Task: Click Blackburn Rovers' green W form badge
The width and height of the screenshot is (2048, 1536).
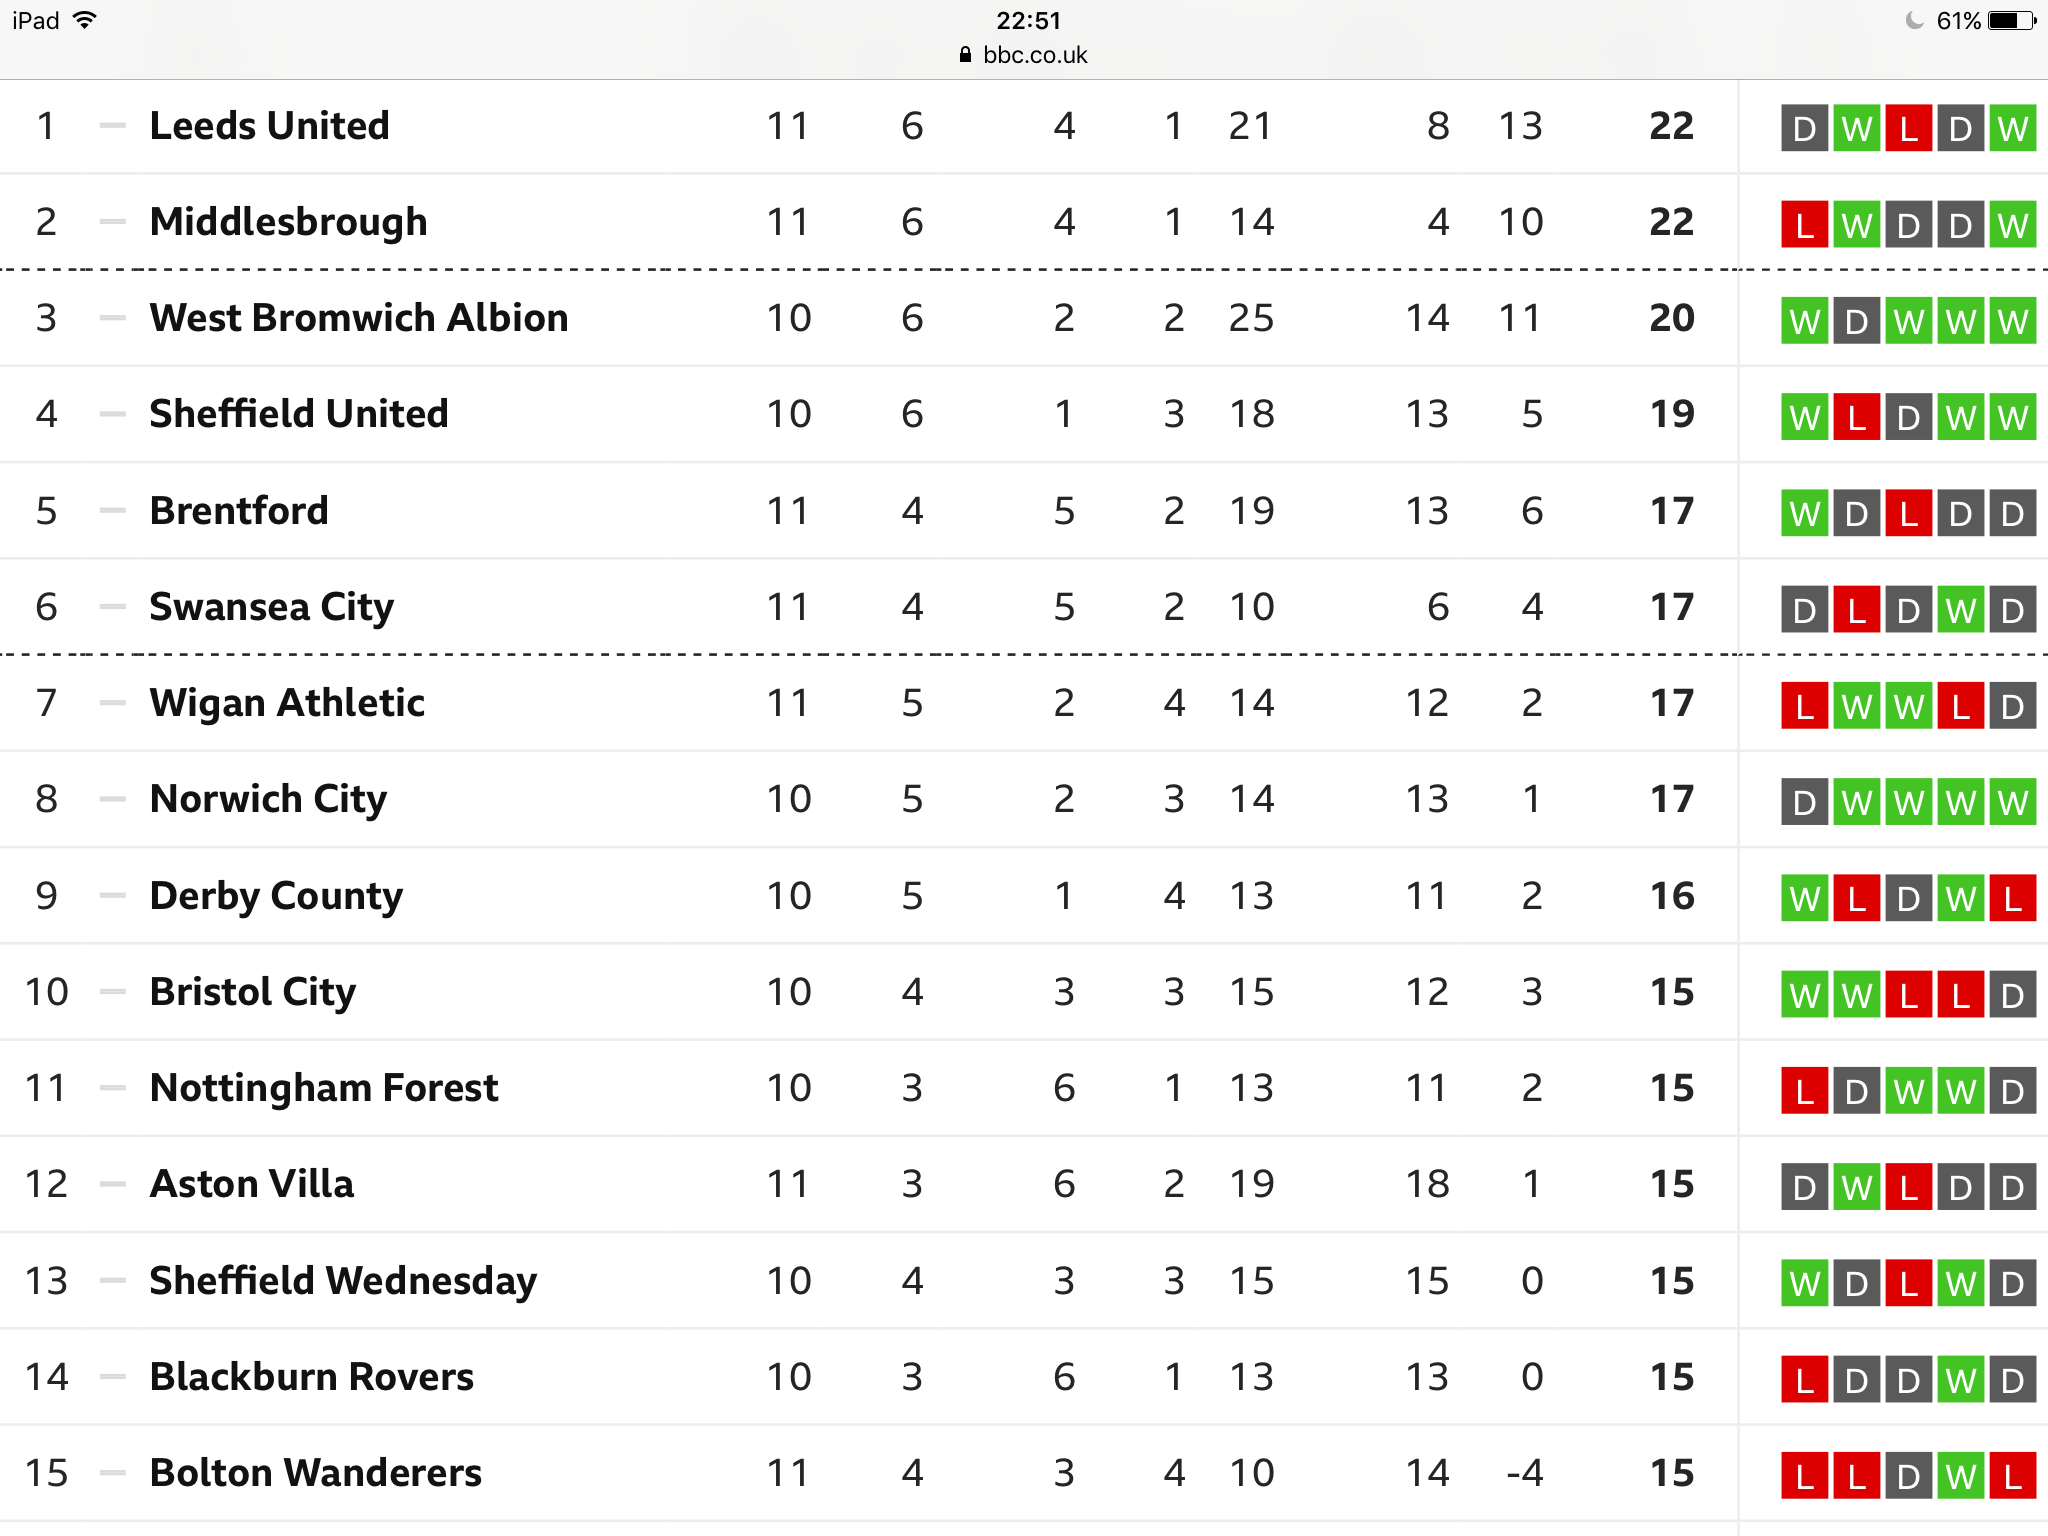Action: click(1961, 1379)
